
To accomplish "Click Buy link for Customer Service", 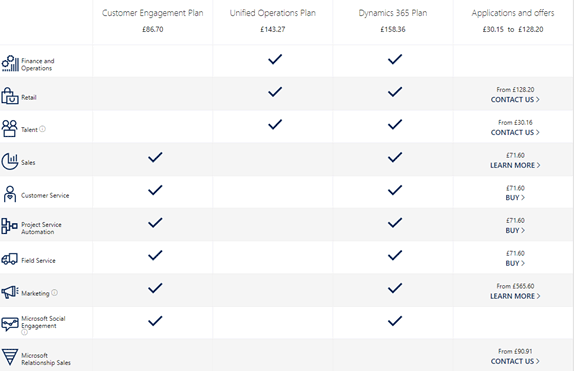I will click(x=515, y=198).
